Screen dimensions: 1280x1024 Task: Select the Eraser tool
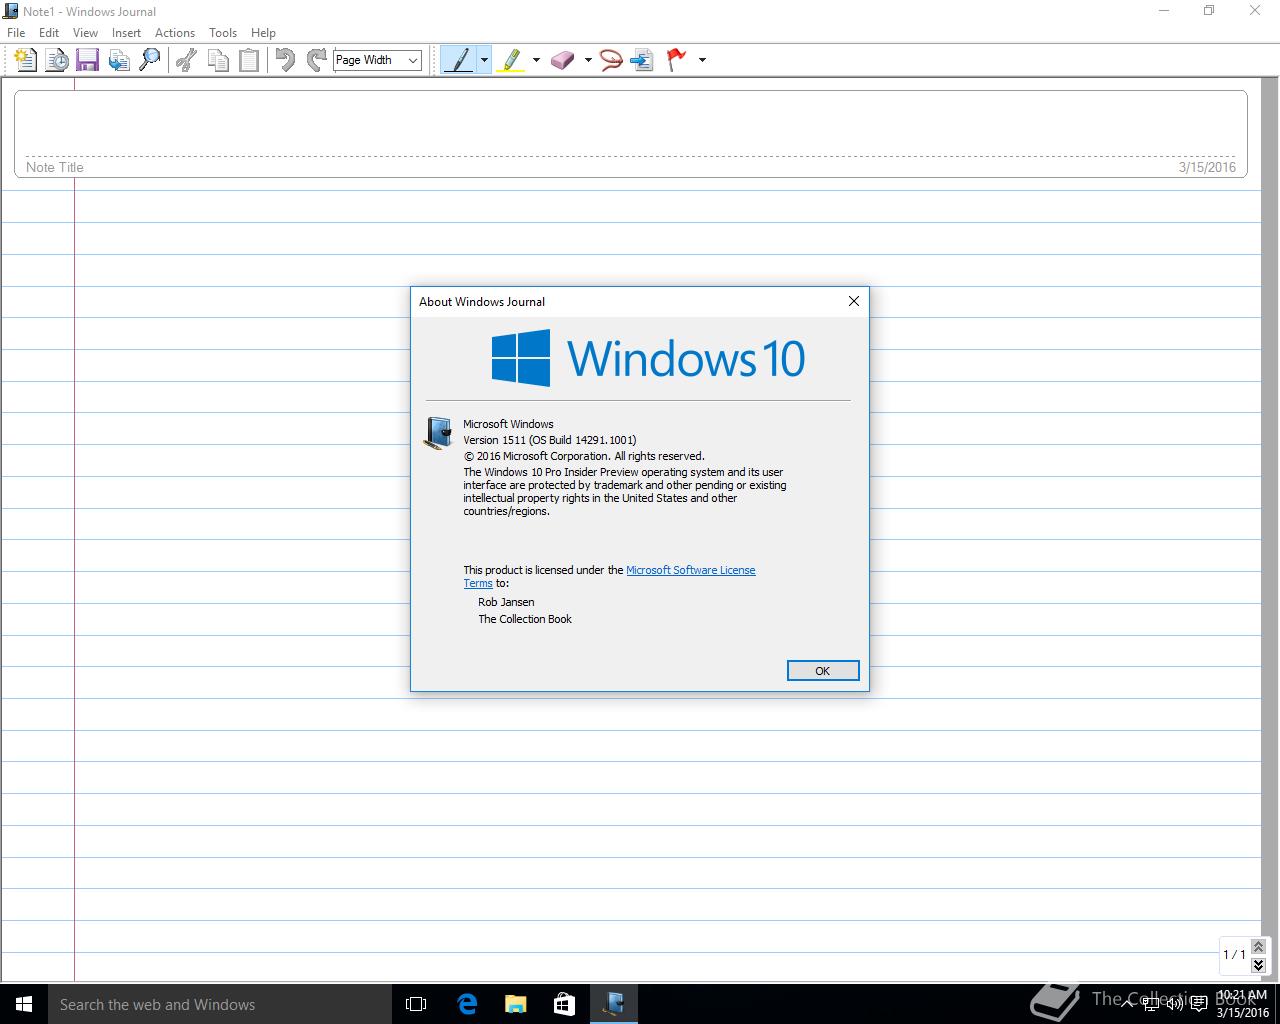coord(563,60)
